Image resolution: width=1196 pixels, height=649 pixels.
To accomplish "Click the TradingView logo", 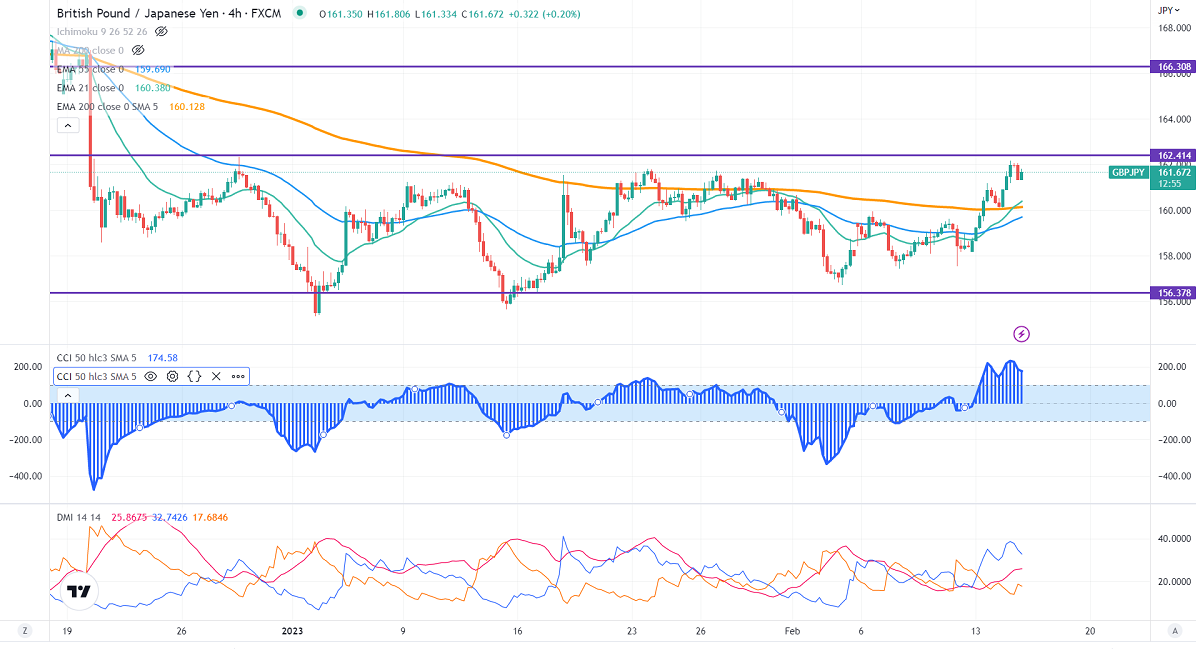I will (x=79, y=591).
